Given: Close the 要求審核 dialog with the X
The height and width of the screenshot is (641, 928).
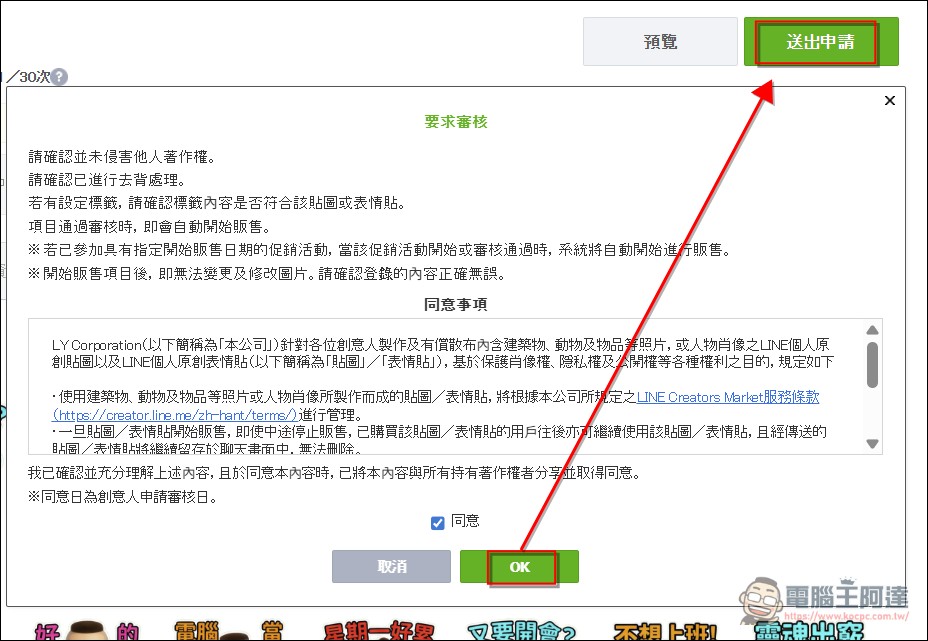Looking at the screenshot, I should (889, 100).
